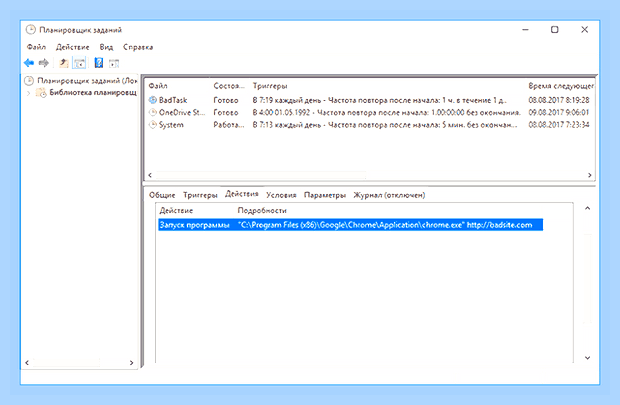The width and height of the screenshot is (620, 405).
Task: Maximize the Task Scheduler window
Action: click(x=555, y=30)
